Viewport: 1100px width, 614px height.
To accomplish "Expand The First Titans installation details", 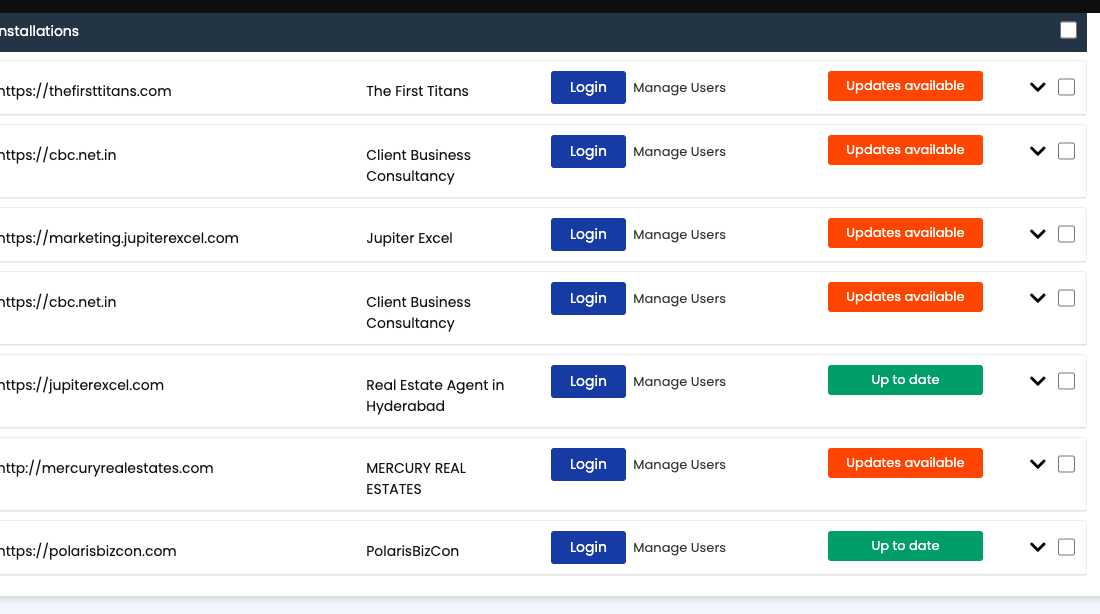I will [1037, 88].
